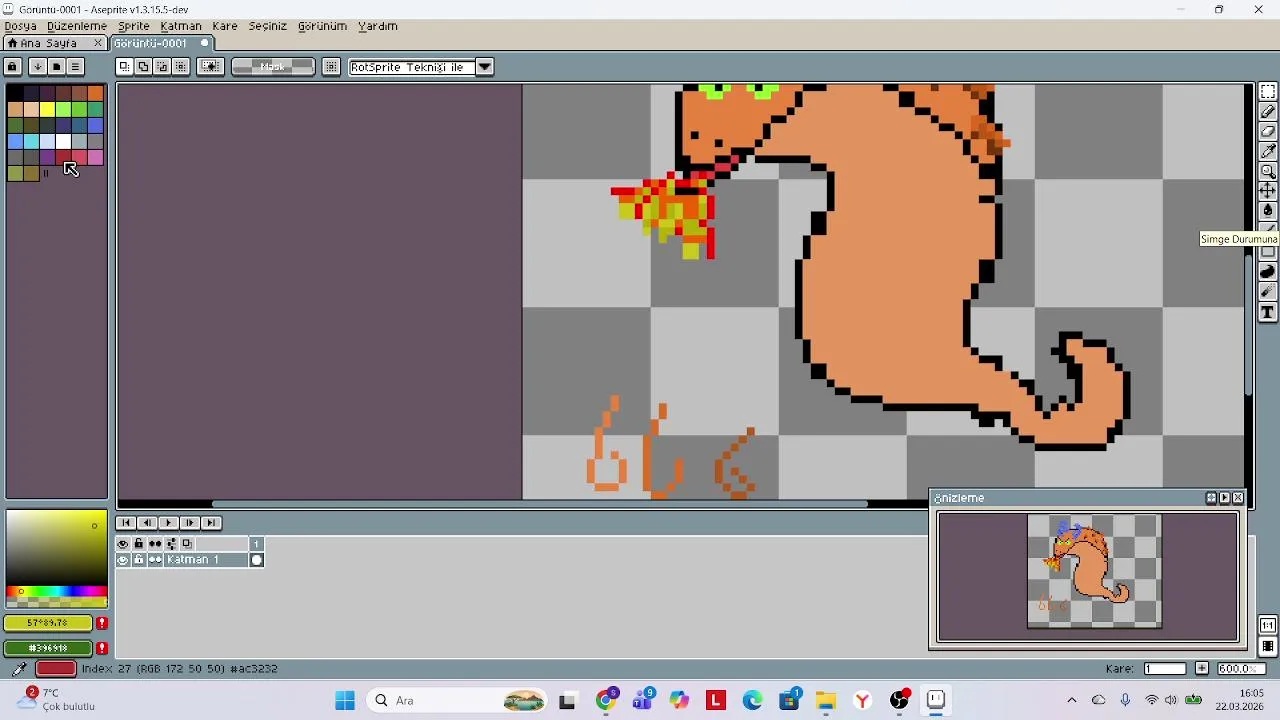Click the Kare frame number input
This screenshot has height=720, width=1280.
[1165, 669]
